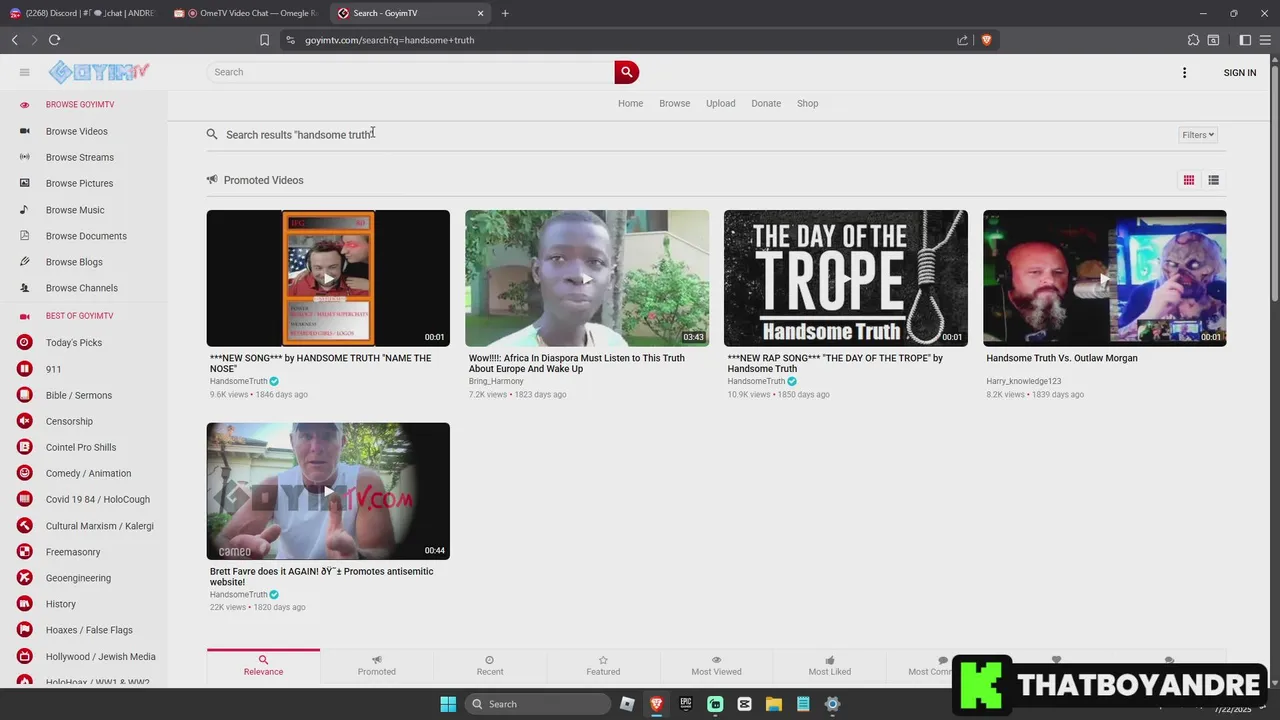
Task: Open Donate in top navigation
Action: tap(766, 103)
